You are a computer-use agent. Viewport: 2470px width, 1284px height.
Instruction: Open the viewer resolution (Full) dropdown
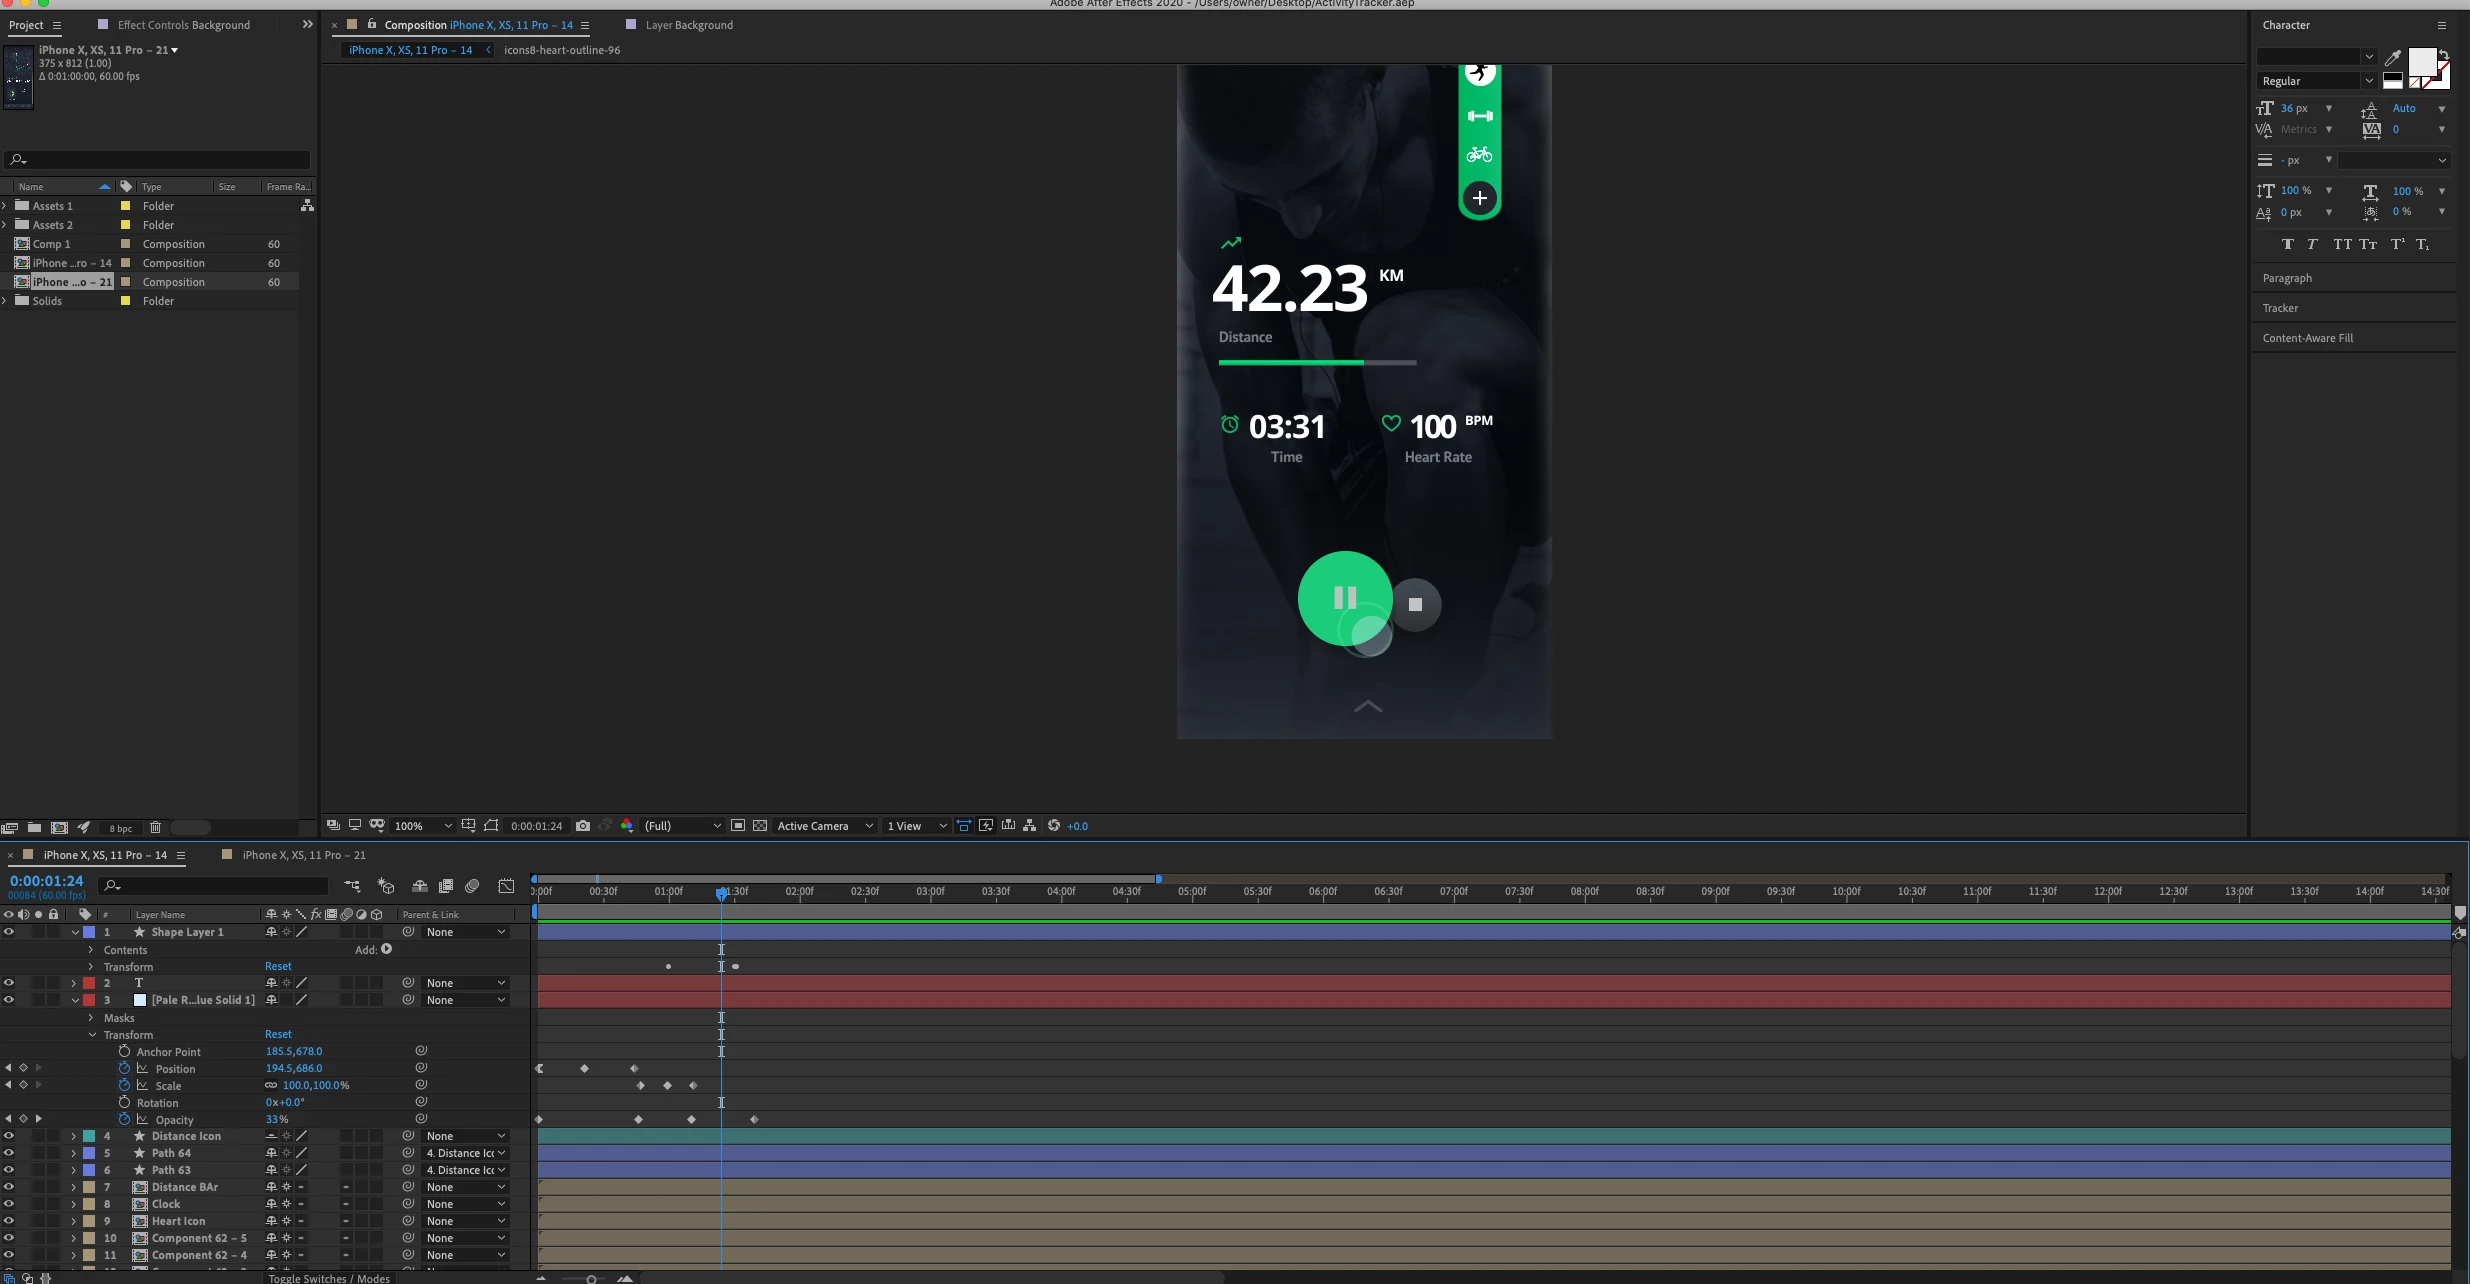pos(682,826)
